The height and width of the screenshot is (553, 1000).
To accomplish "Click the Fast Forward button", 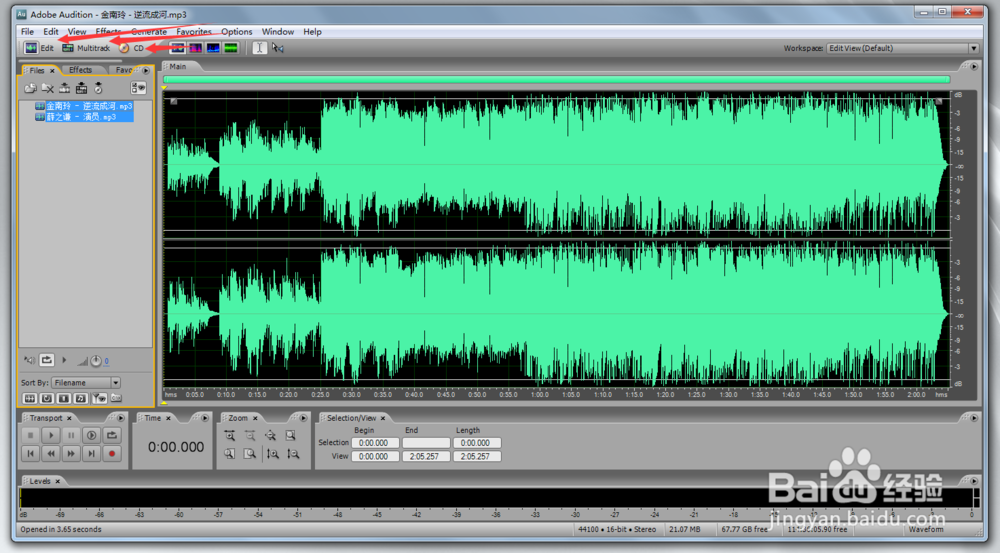I will click(x=71, y=453).
